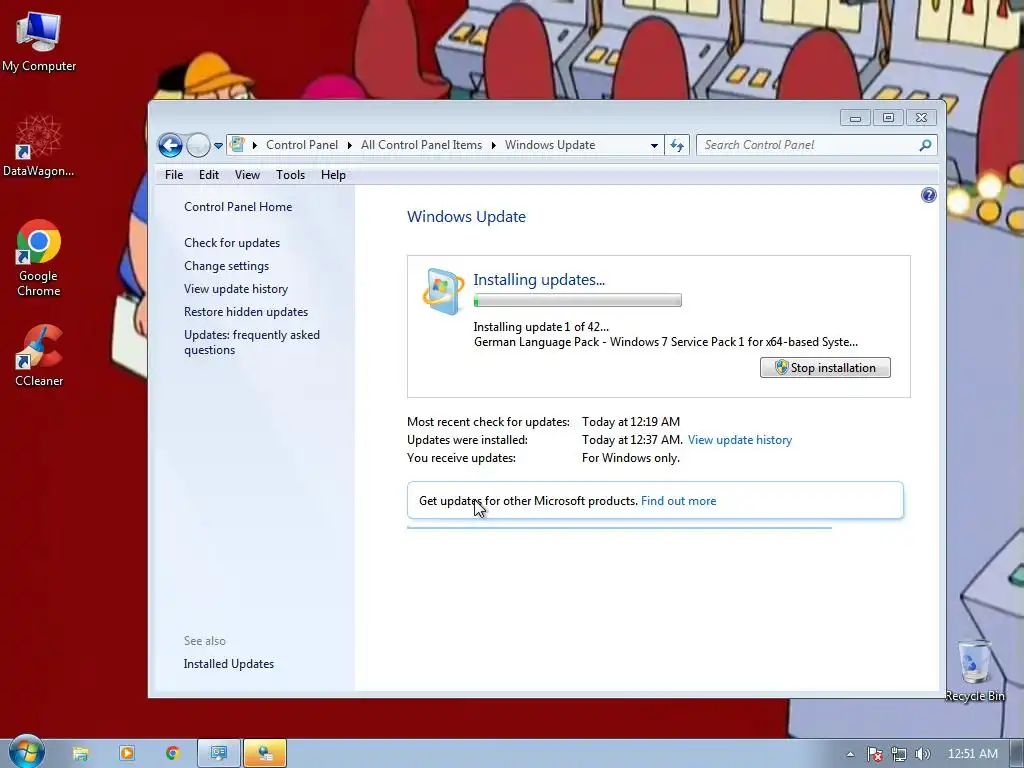Viewport: 1024px width, 768px height.
Task: Click Find out more link
Action: click(x=679, y=501)
